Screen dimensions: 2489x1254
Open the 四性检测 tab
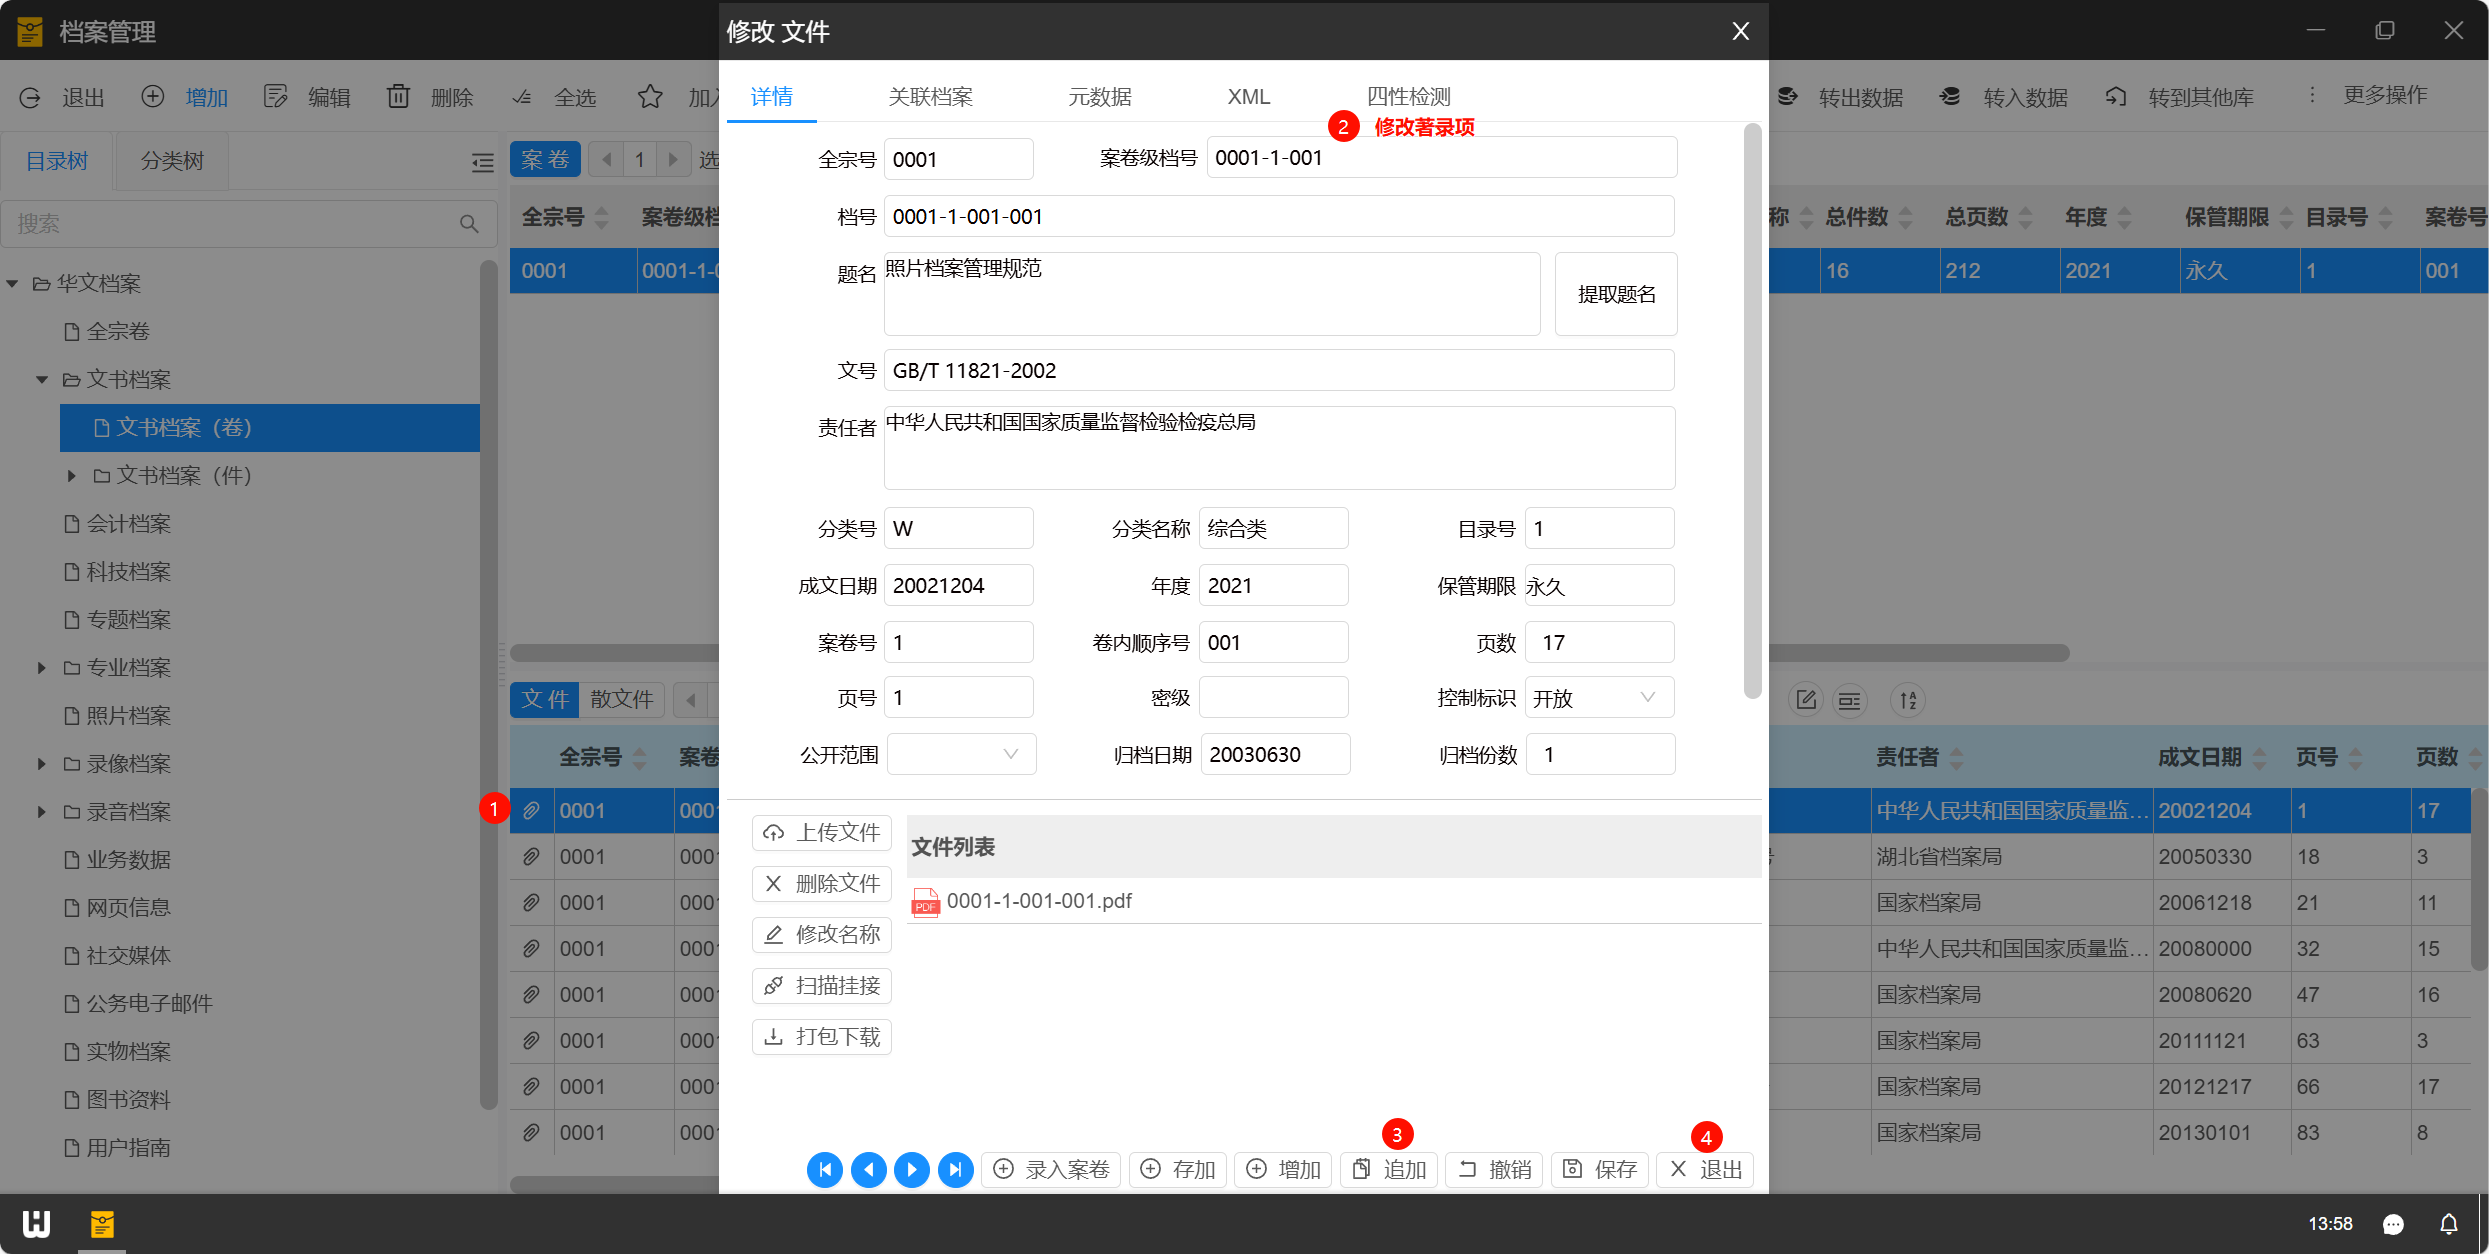point(1408,97)
